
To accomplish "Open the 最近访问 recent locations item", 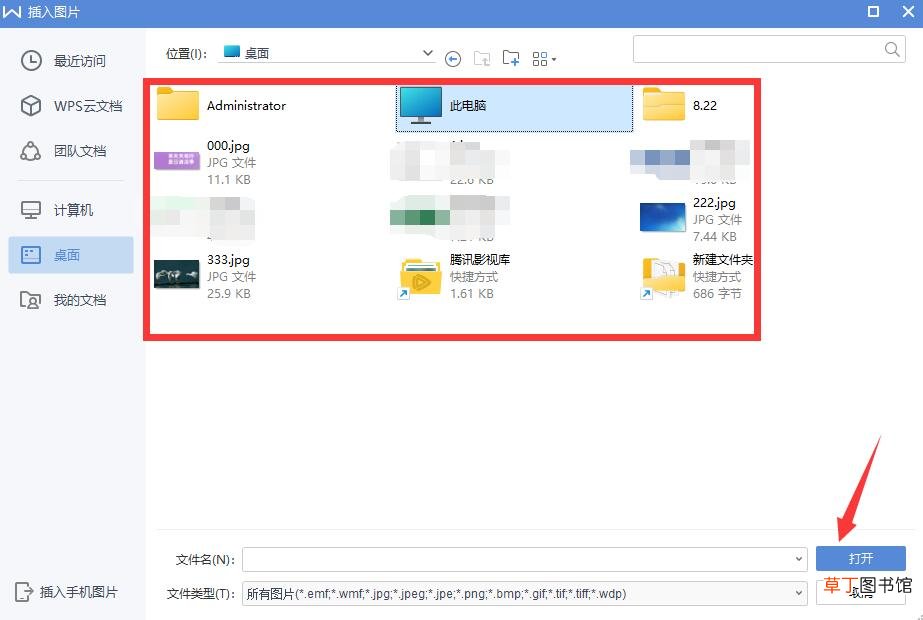I will point(64,61).
